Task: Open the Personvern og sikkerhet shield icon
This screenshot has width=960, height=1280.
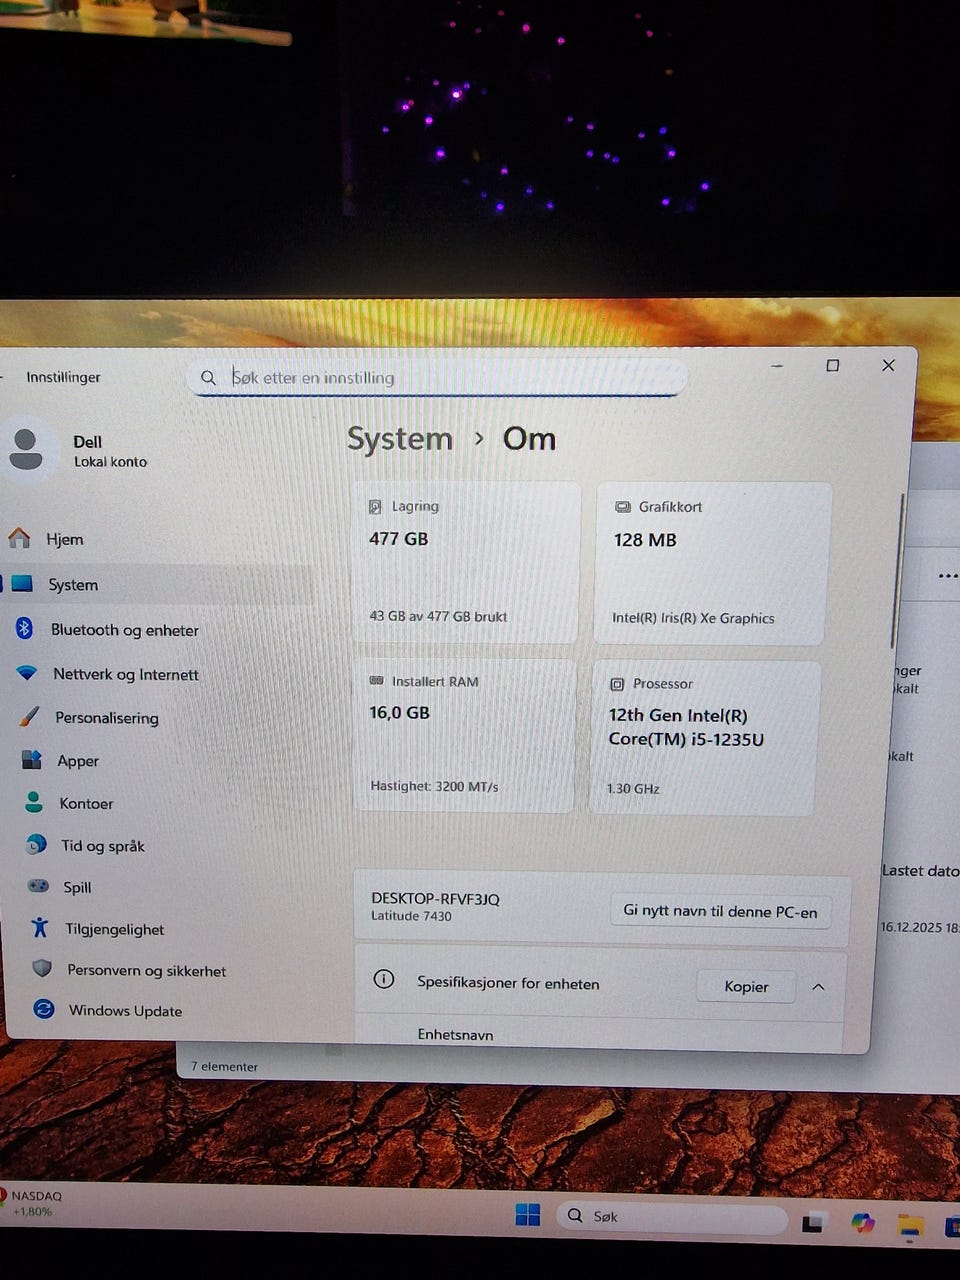Action: [42, 968]
